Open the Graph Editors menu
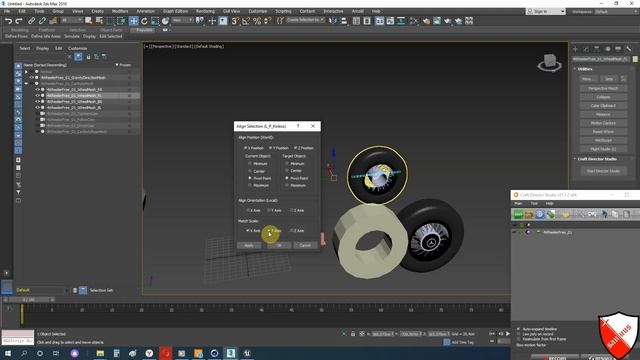 click(176, 11)
